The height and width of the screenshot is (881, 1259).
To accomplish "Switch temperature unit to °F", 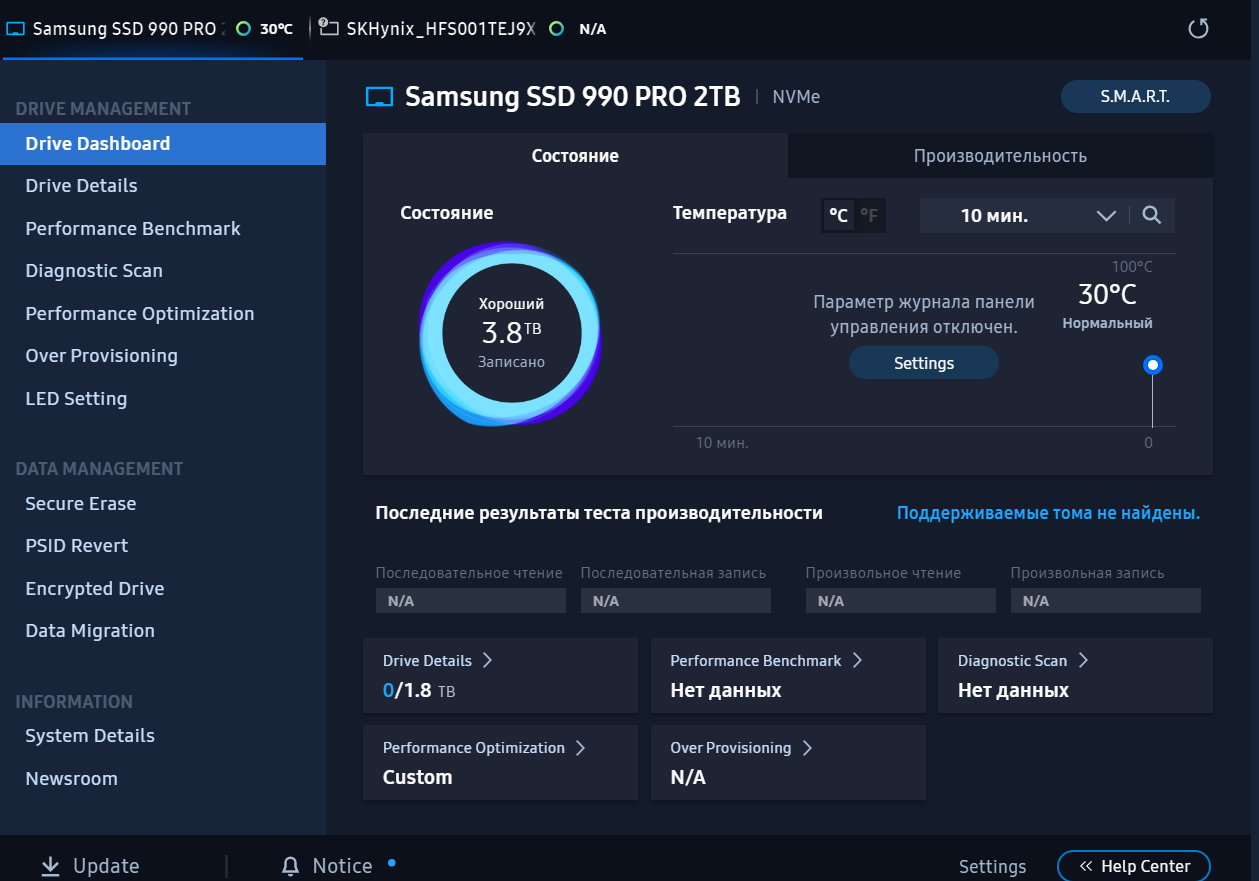I will tap(869, 215).
